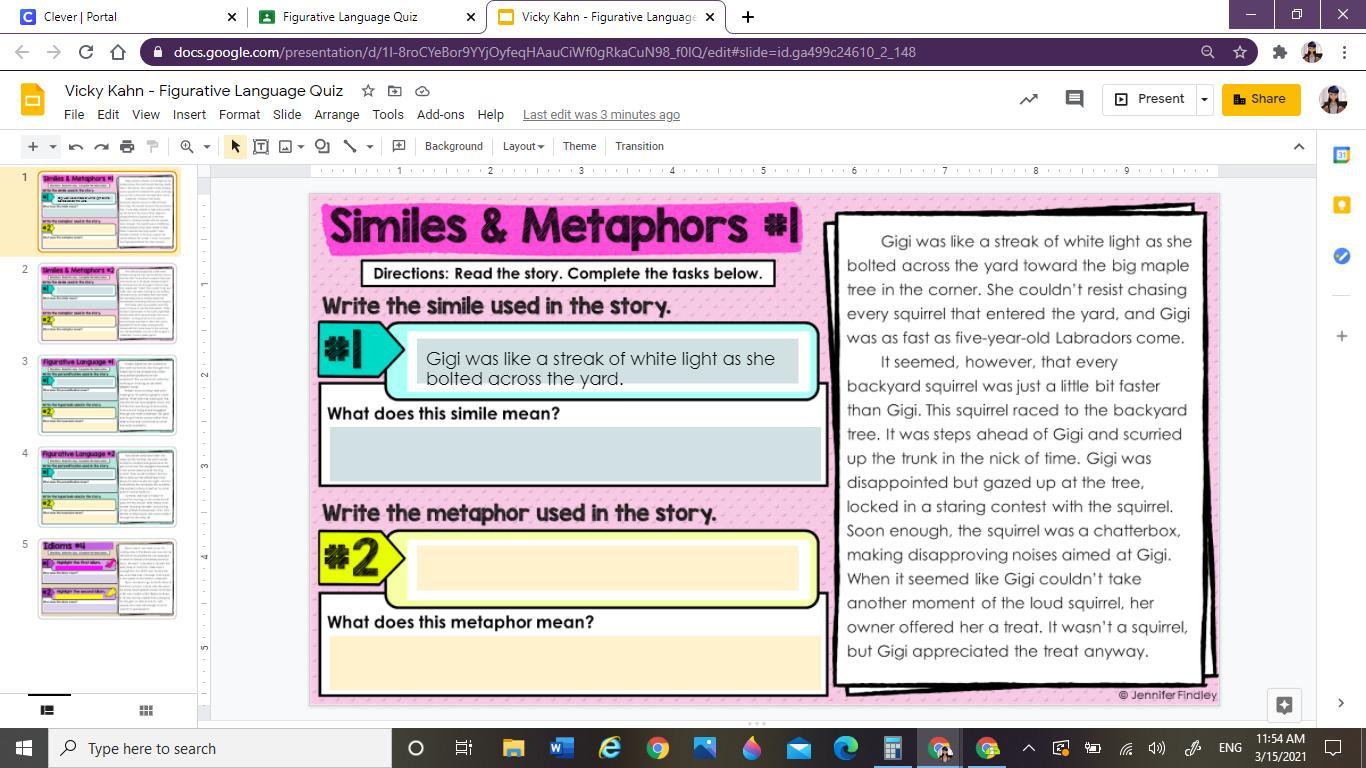The width and height of the screenshot is (1366, 768).
Task: Open the View menu
Action: click(146, 115)
